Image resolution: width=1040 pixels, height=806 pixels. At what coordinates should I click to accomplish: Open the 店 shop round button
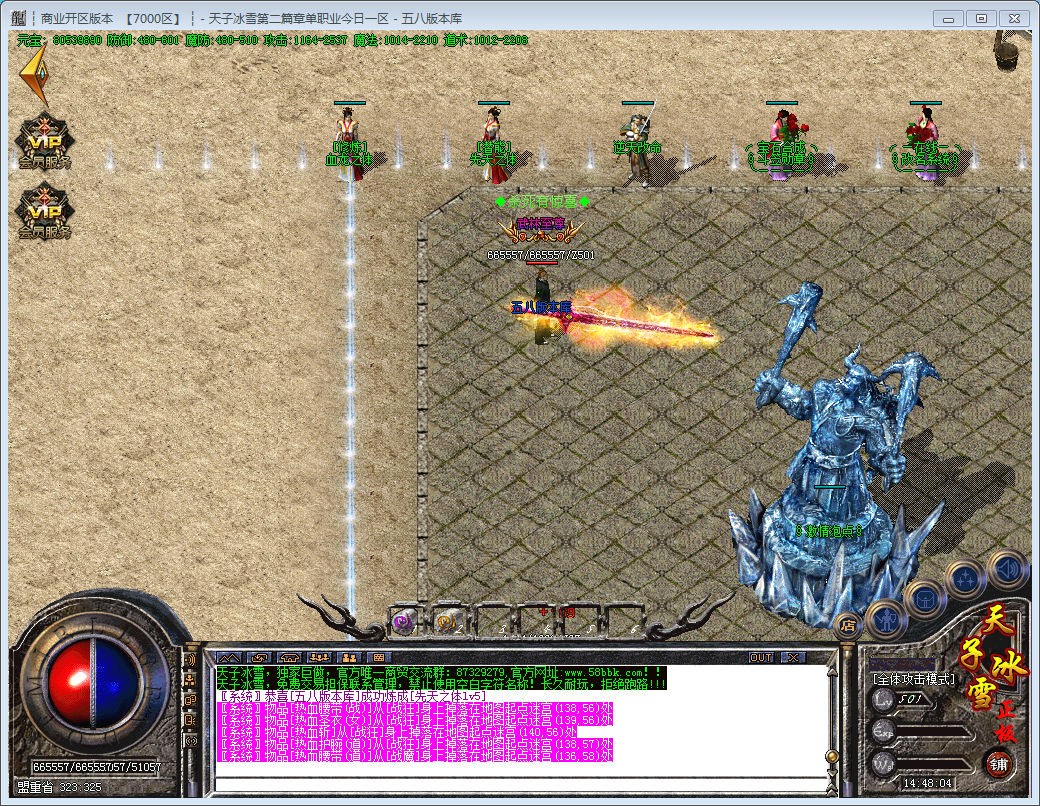[848, 624]
